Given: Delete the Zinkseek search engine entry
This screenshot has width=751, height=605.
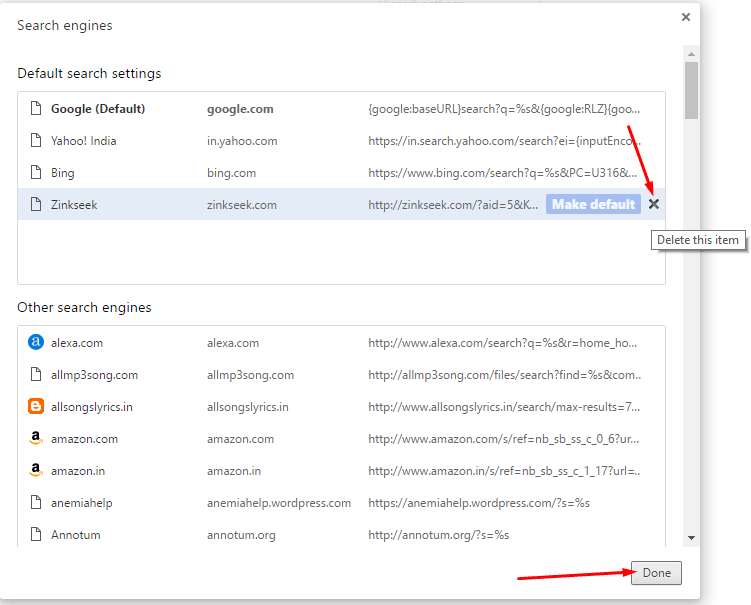Looking at the screenshot, I should (x=654, y=204).
